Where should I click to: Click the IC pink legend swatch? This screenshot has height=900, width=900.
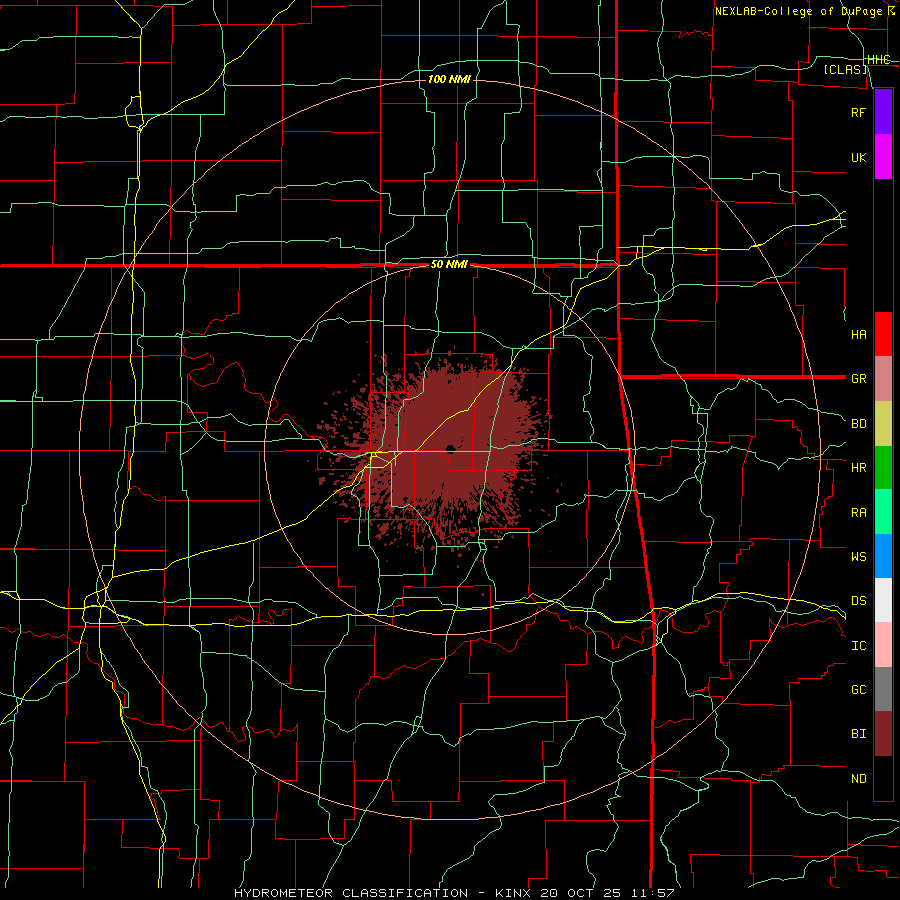click(883, 645)
